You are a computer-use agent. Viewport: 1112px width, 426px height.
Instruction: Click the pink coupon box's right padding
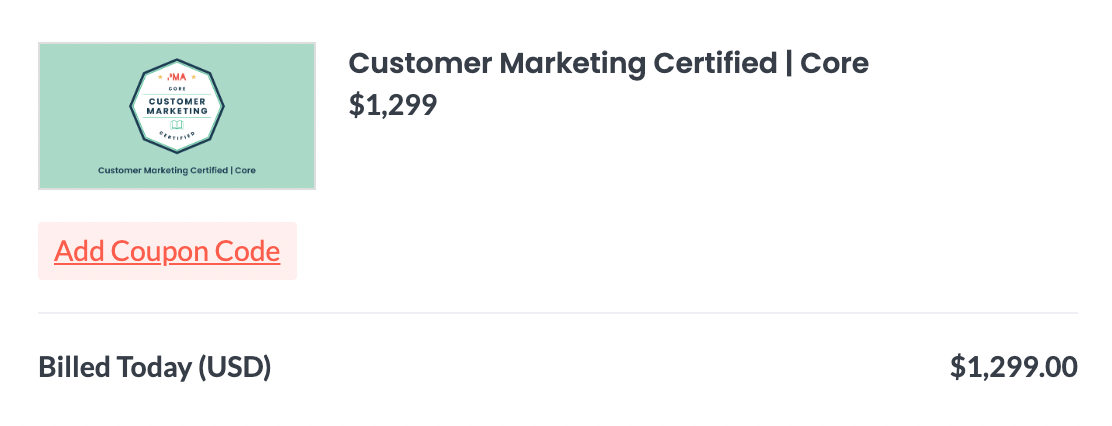point(289,251)
